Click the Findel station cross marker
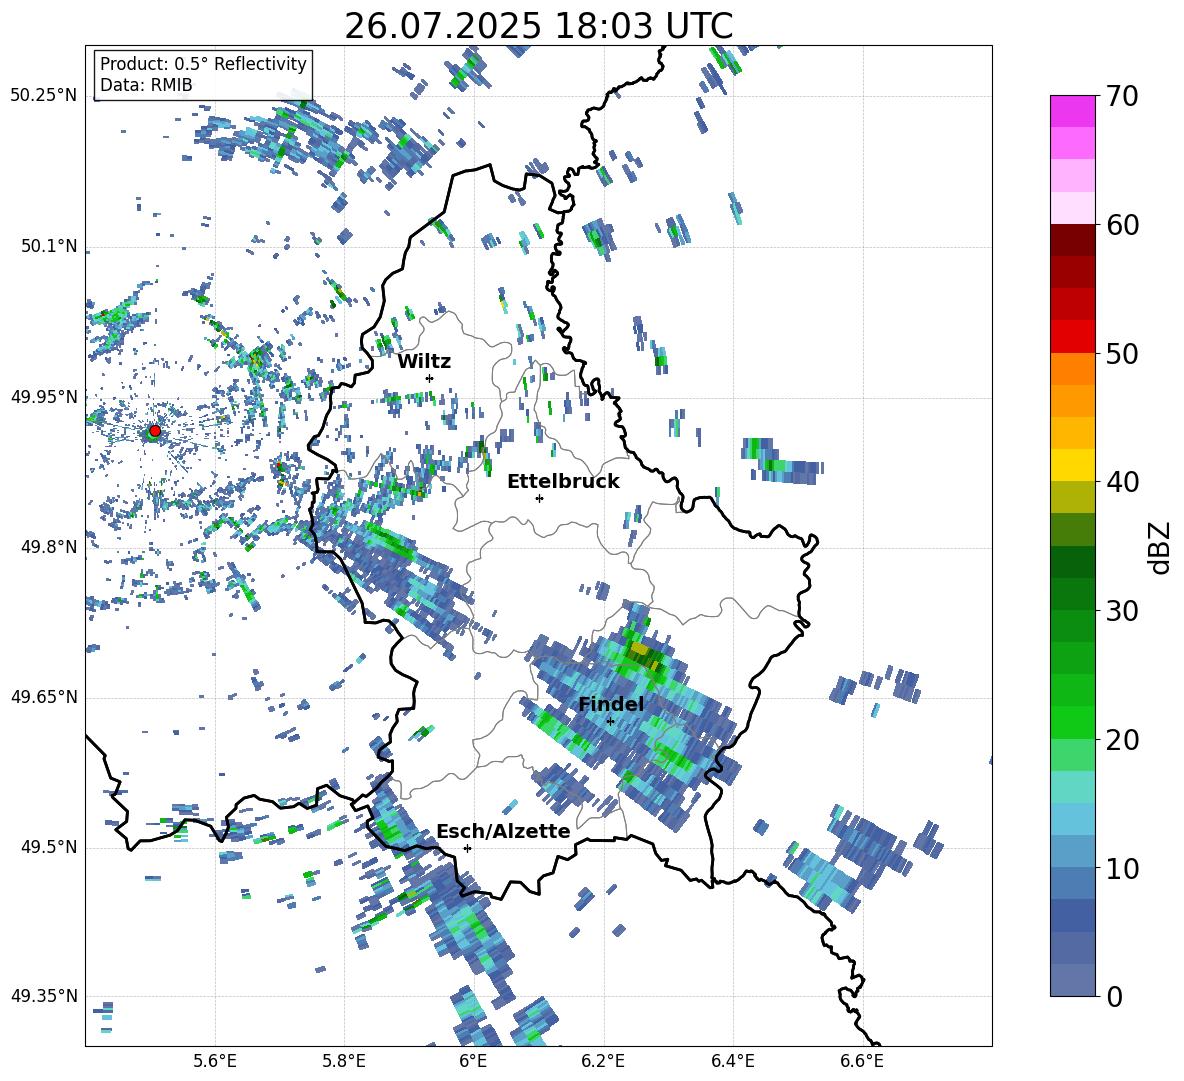The height and width of the screenshot is (1081, 1184). click(x=610, y=722)
